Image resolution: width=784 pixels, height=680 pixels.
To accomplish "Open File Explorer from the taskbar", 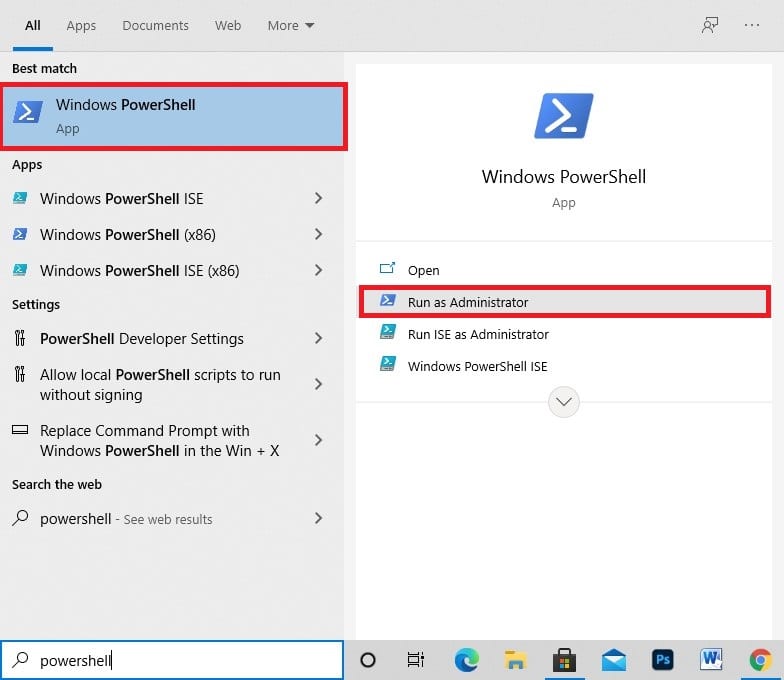I will pyautogui.click(x=515, y=660).
